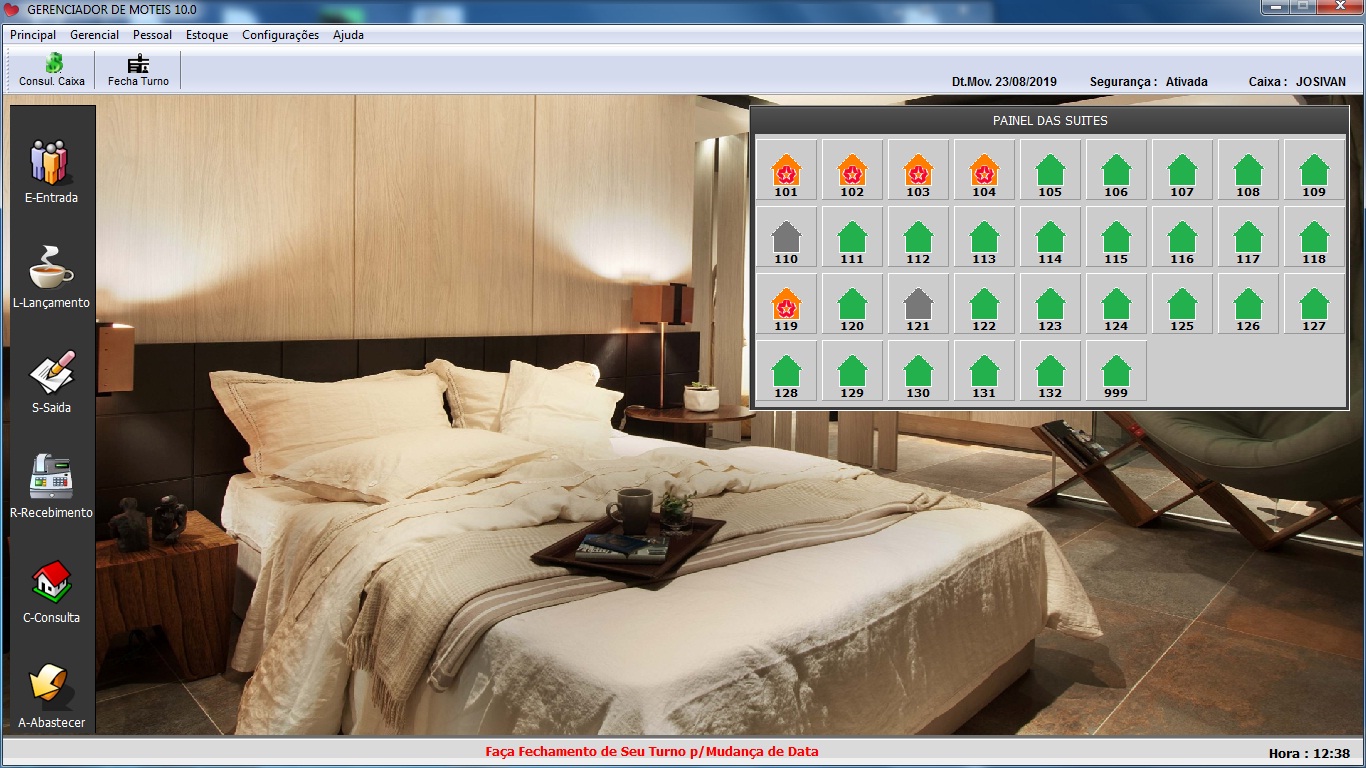1366x768 pixels.
Task: Click available suite 132
Action: (x=1050, y=371)
